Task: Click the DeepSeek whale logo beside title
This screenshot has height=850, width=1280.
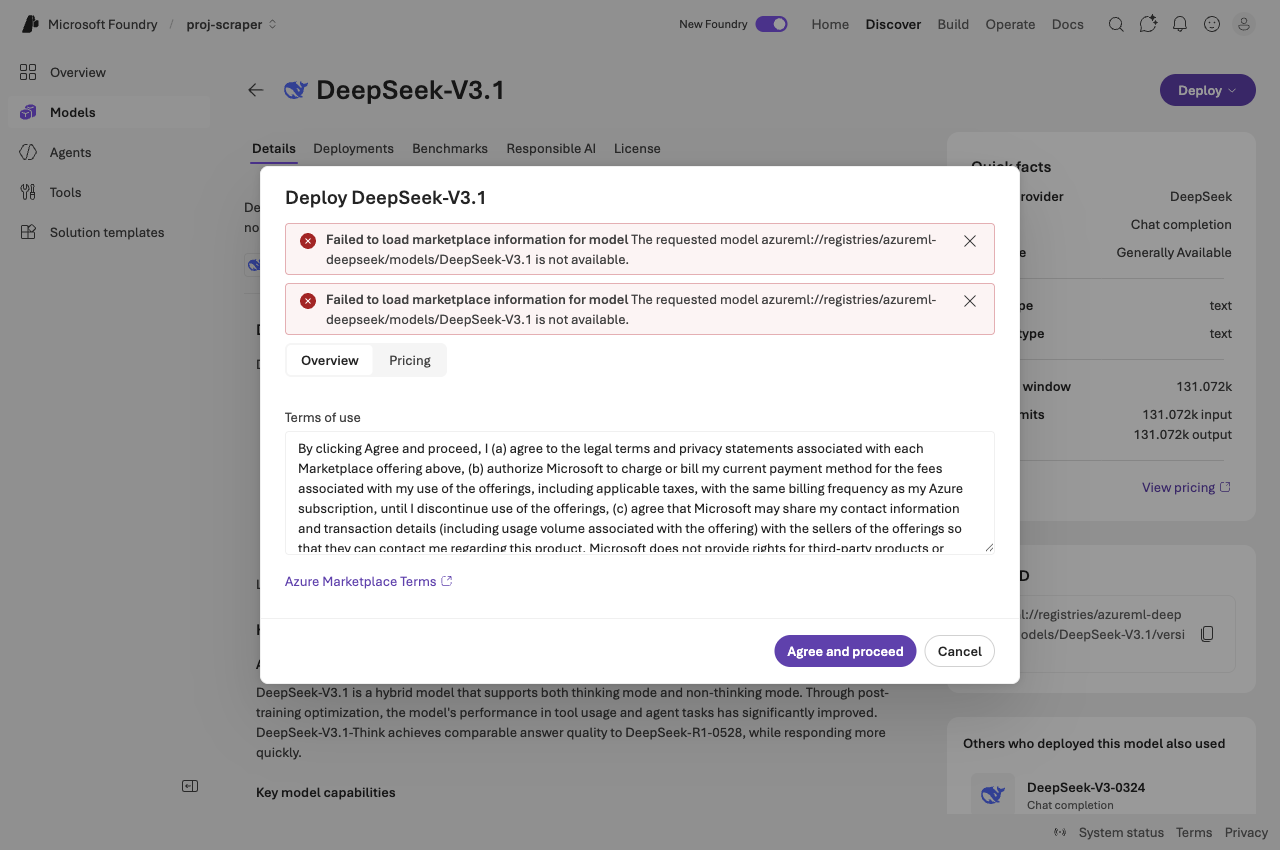Action: [x=295, y=90]
